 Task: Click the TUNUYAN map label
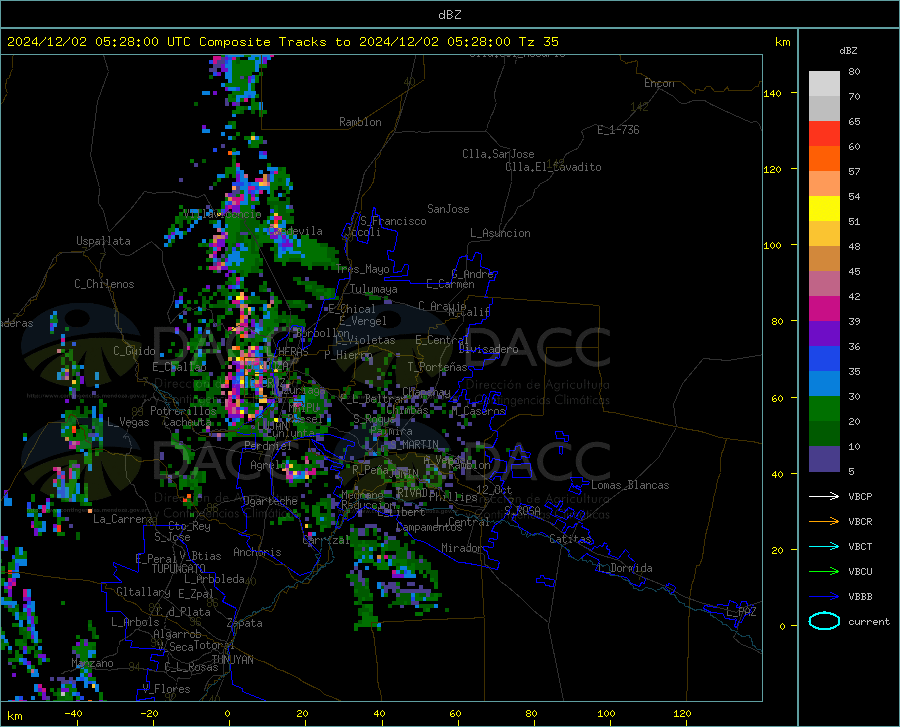pyautogui.click(x=232, y=660)
